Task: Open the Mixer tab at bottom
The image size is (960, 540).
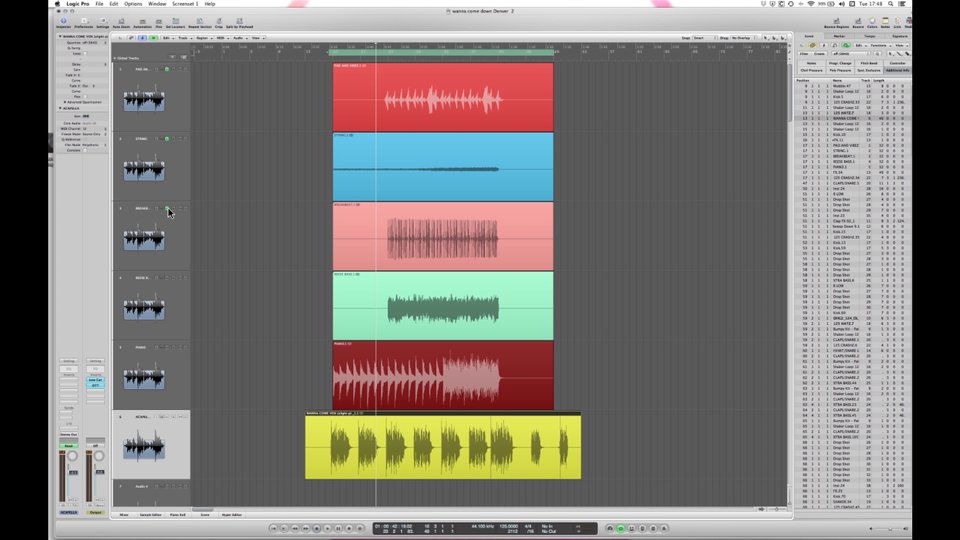Action: click(x=124, y=515)
